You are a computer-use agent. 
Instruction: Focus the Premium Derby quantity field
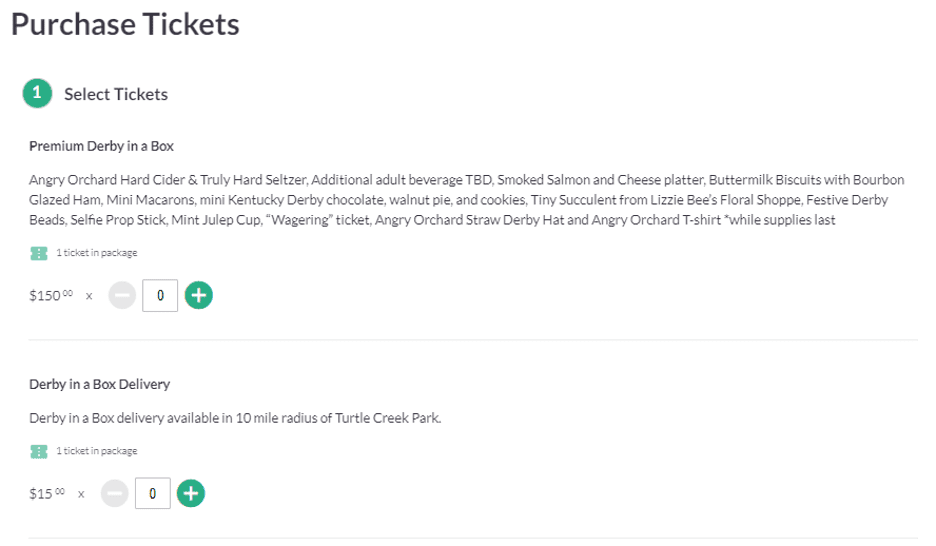(160, 295)
